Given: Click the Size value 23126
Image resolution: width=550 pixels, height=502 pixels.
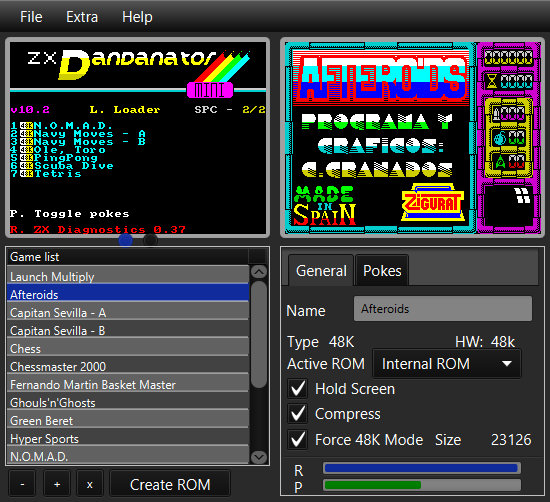Looking at the screenshot, I should click(x=511, y=440).
